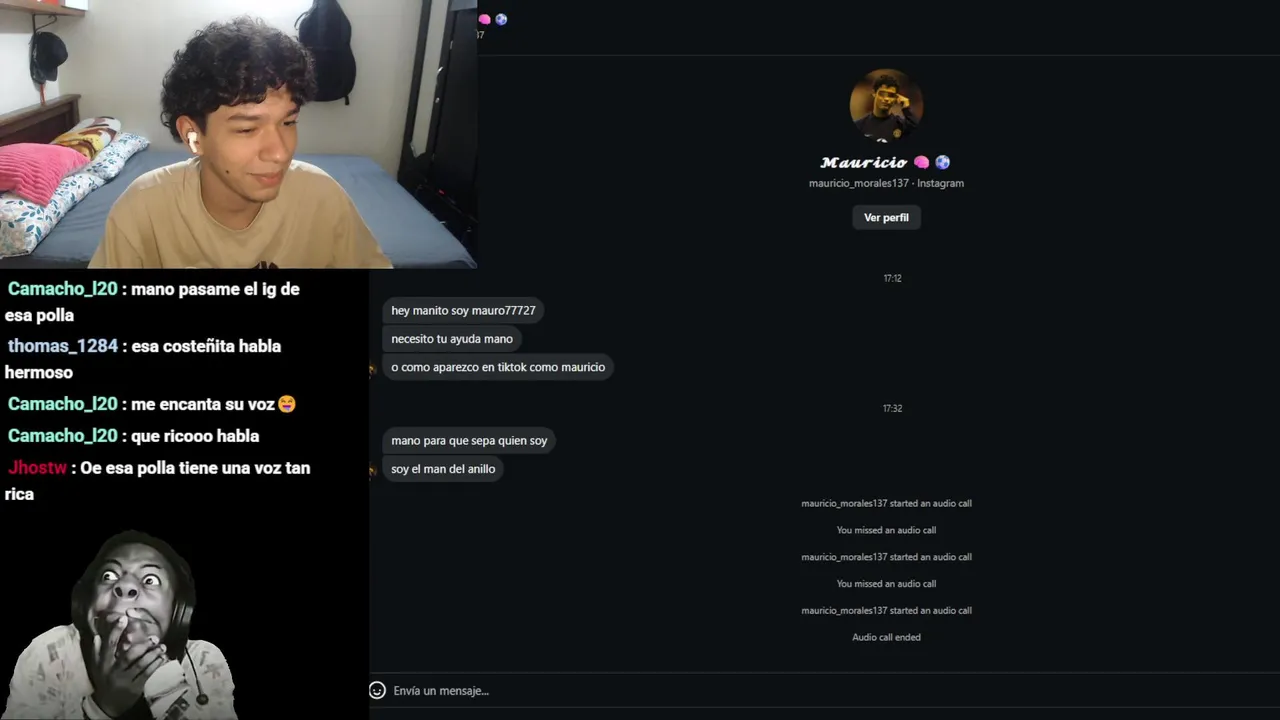Click Mauricio's large profile avatar

(x=886, y=105)
